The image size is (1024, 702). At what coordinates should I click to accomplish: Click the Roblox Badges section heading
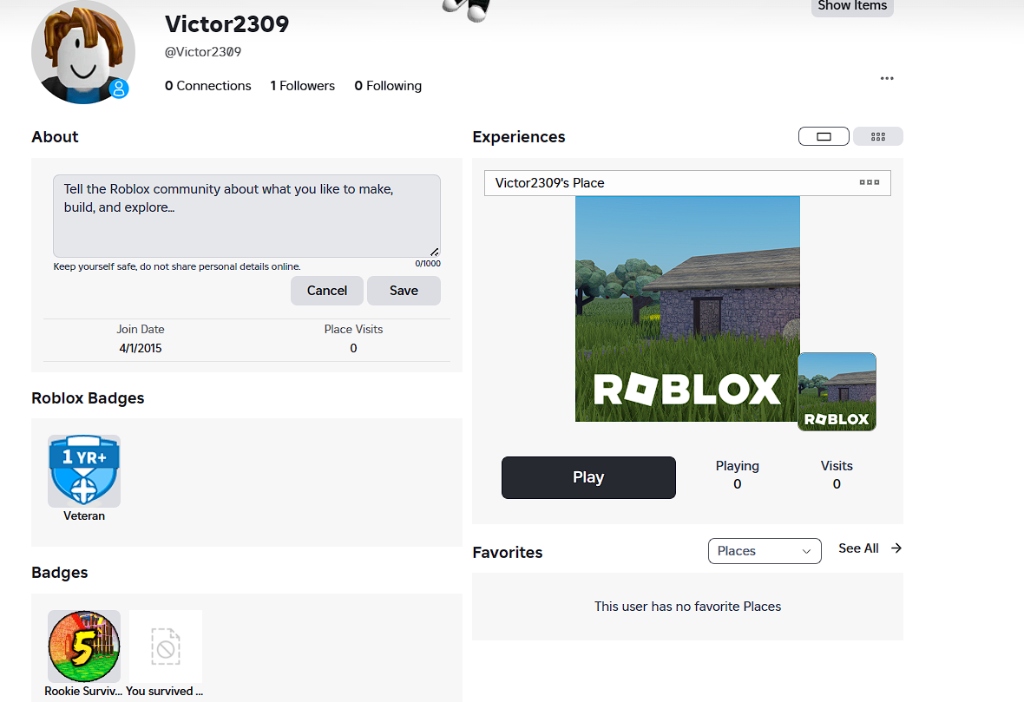point(88,398)
